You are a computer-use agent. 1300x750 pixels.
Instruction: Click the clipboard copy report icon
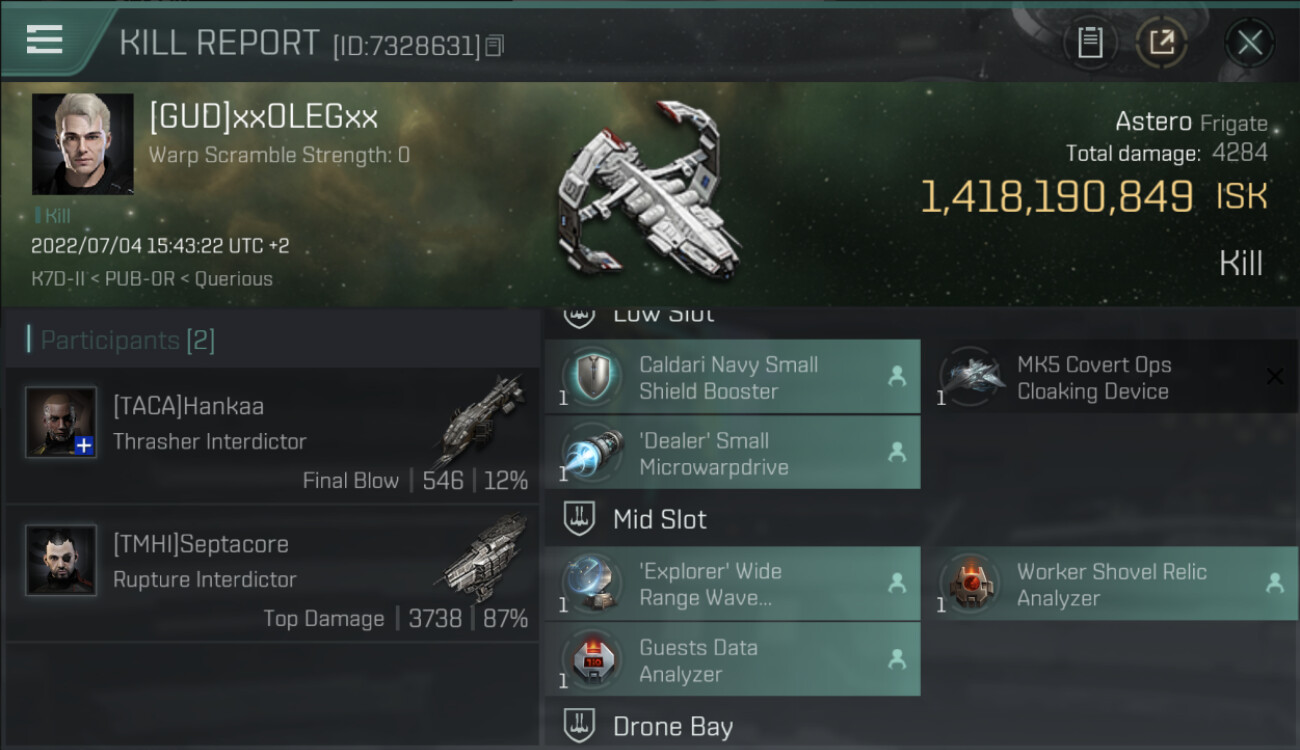point(1090,42)
